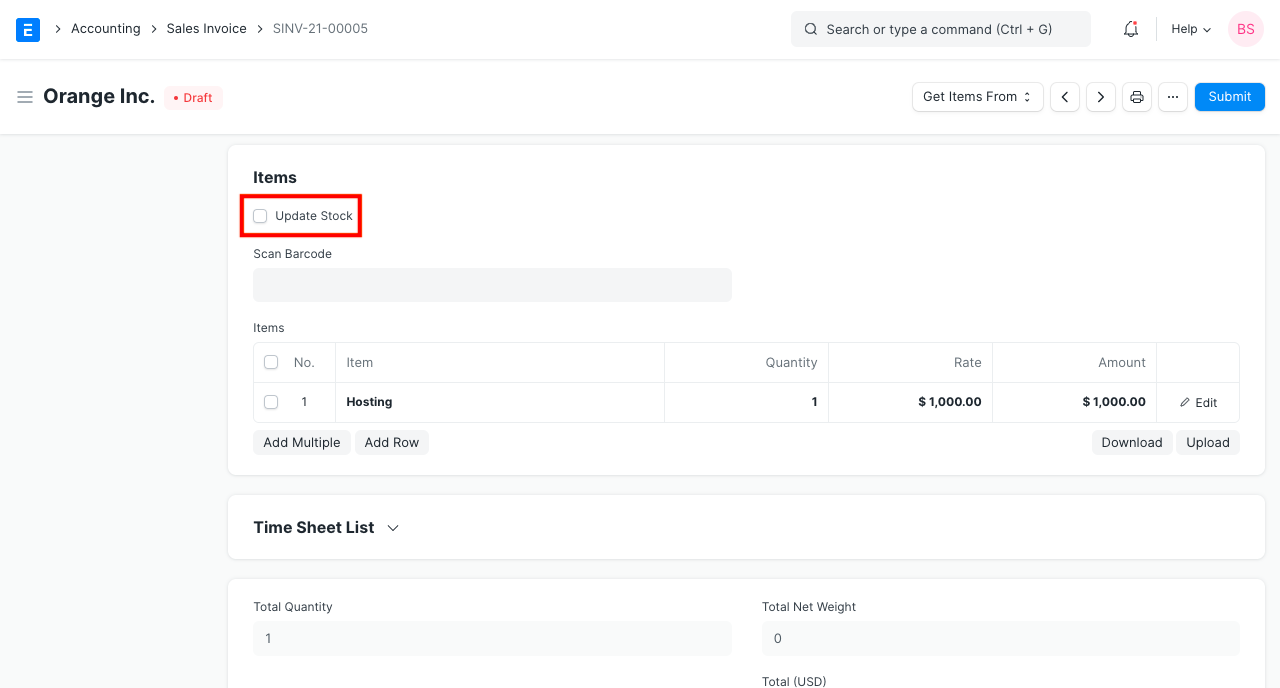The image size is (1280, 688).
Task: Click inside the Scan Barcode field
Action: (x=492, y=285)
